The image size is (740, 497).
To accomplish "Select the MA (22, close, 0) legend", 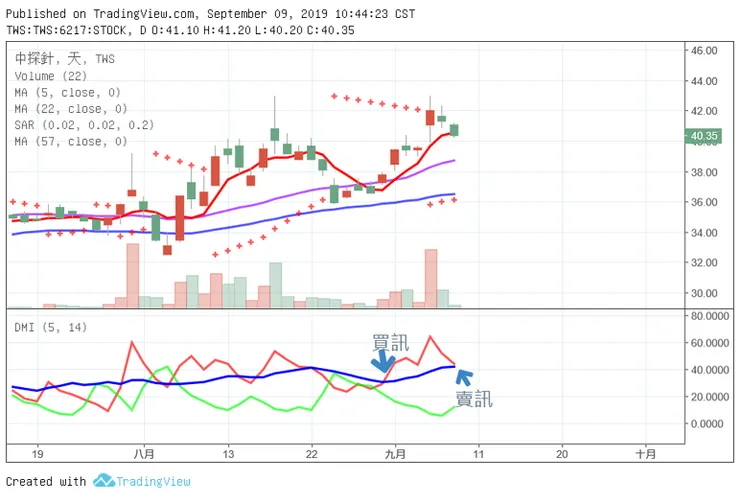I will click(x=71, y=109).
